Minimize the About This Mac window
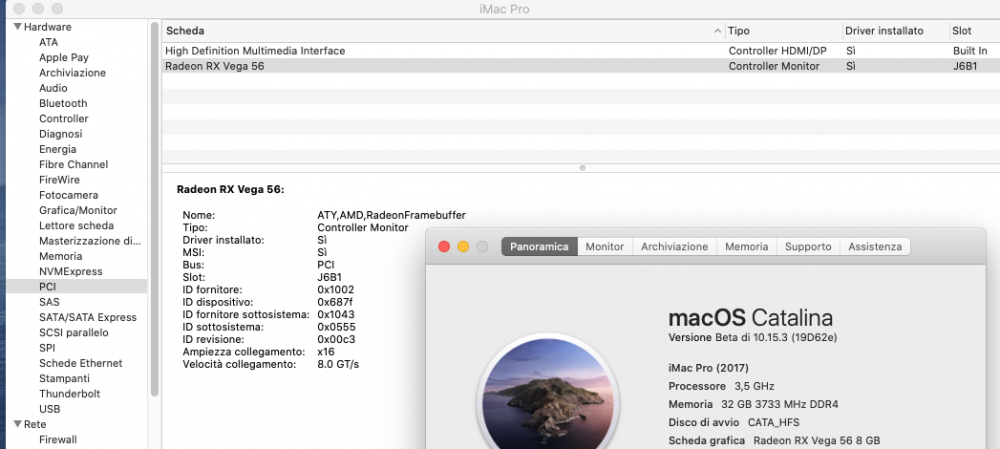This screenshot has height=449, width=1000. click(463, 246)
